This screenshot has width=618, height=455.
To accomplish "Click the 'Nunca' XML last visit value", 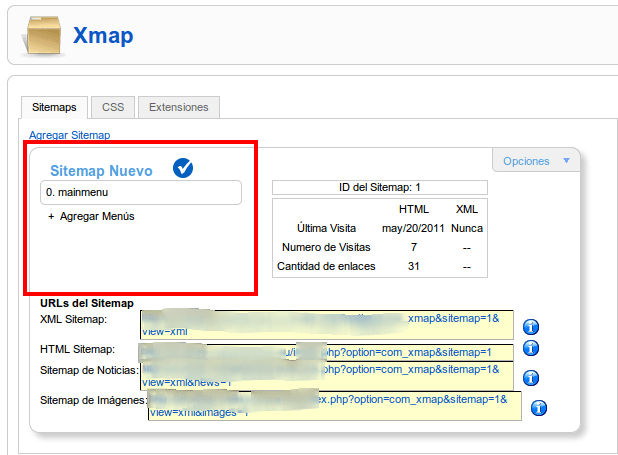I will 467,228.
